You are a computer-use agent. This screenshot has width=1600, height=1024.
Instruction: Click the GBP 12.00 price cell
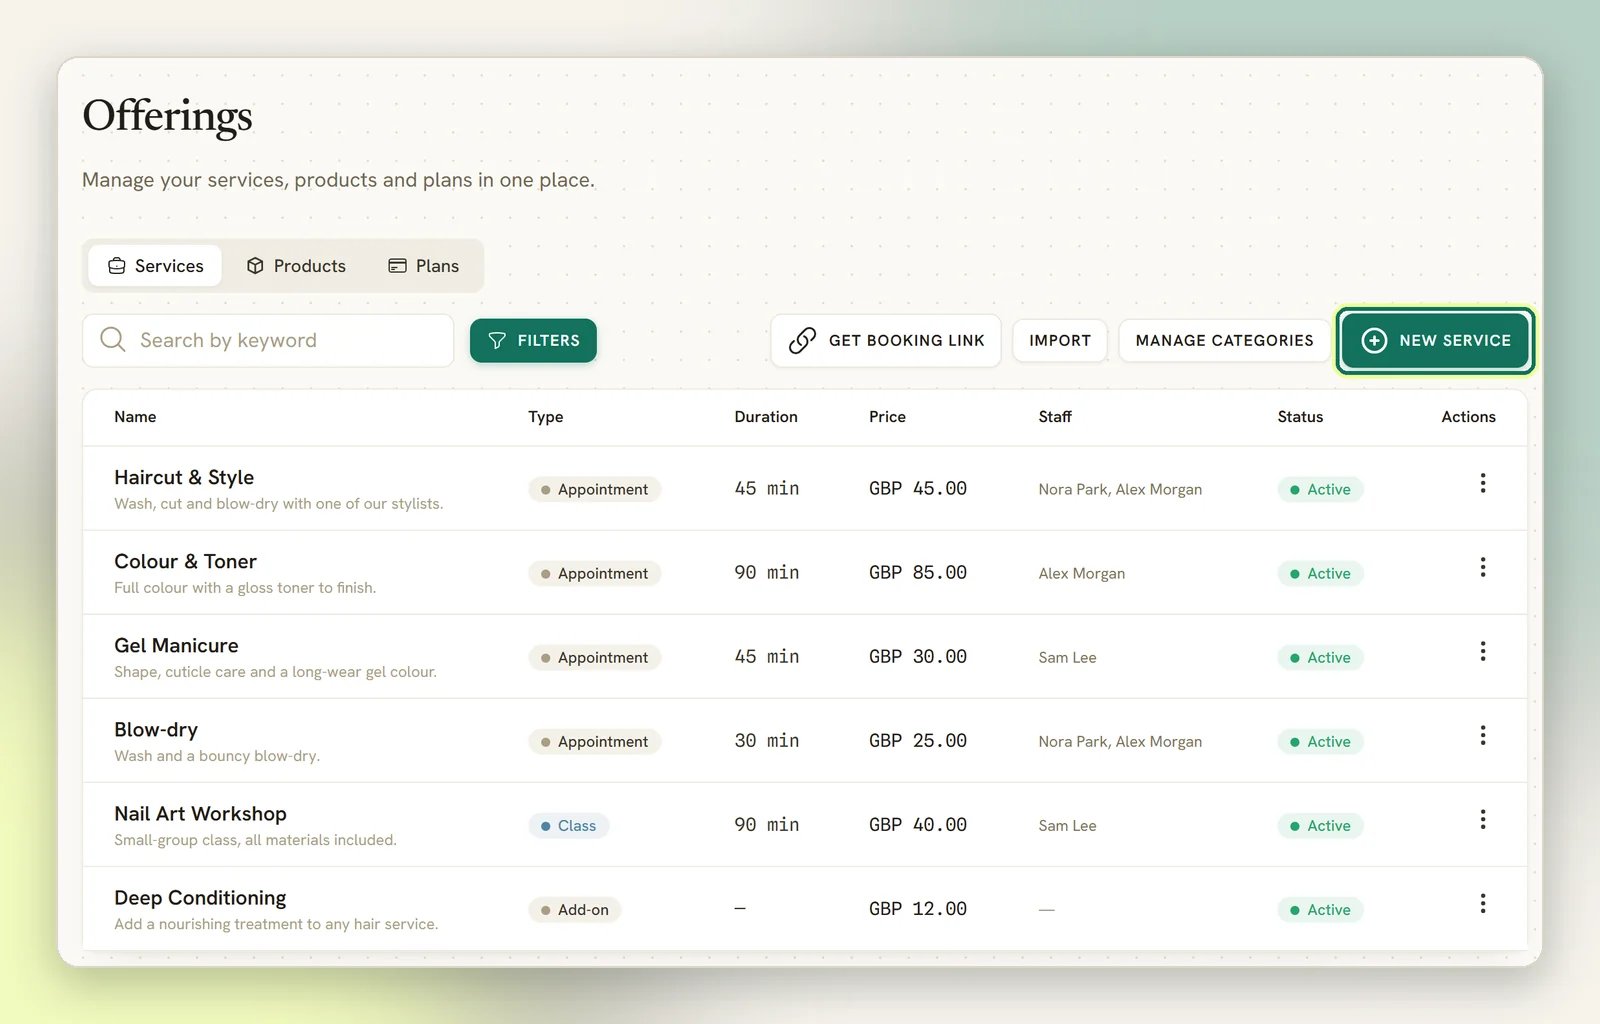(x=918, y=909)
